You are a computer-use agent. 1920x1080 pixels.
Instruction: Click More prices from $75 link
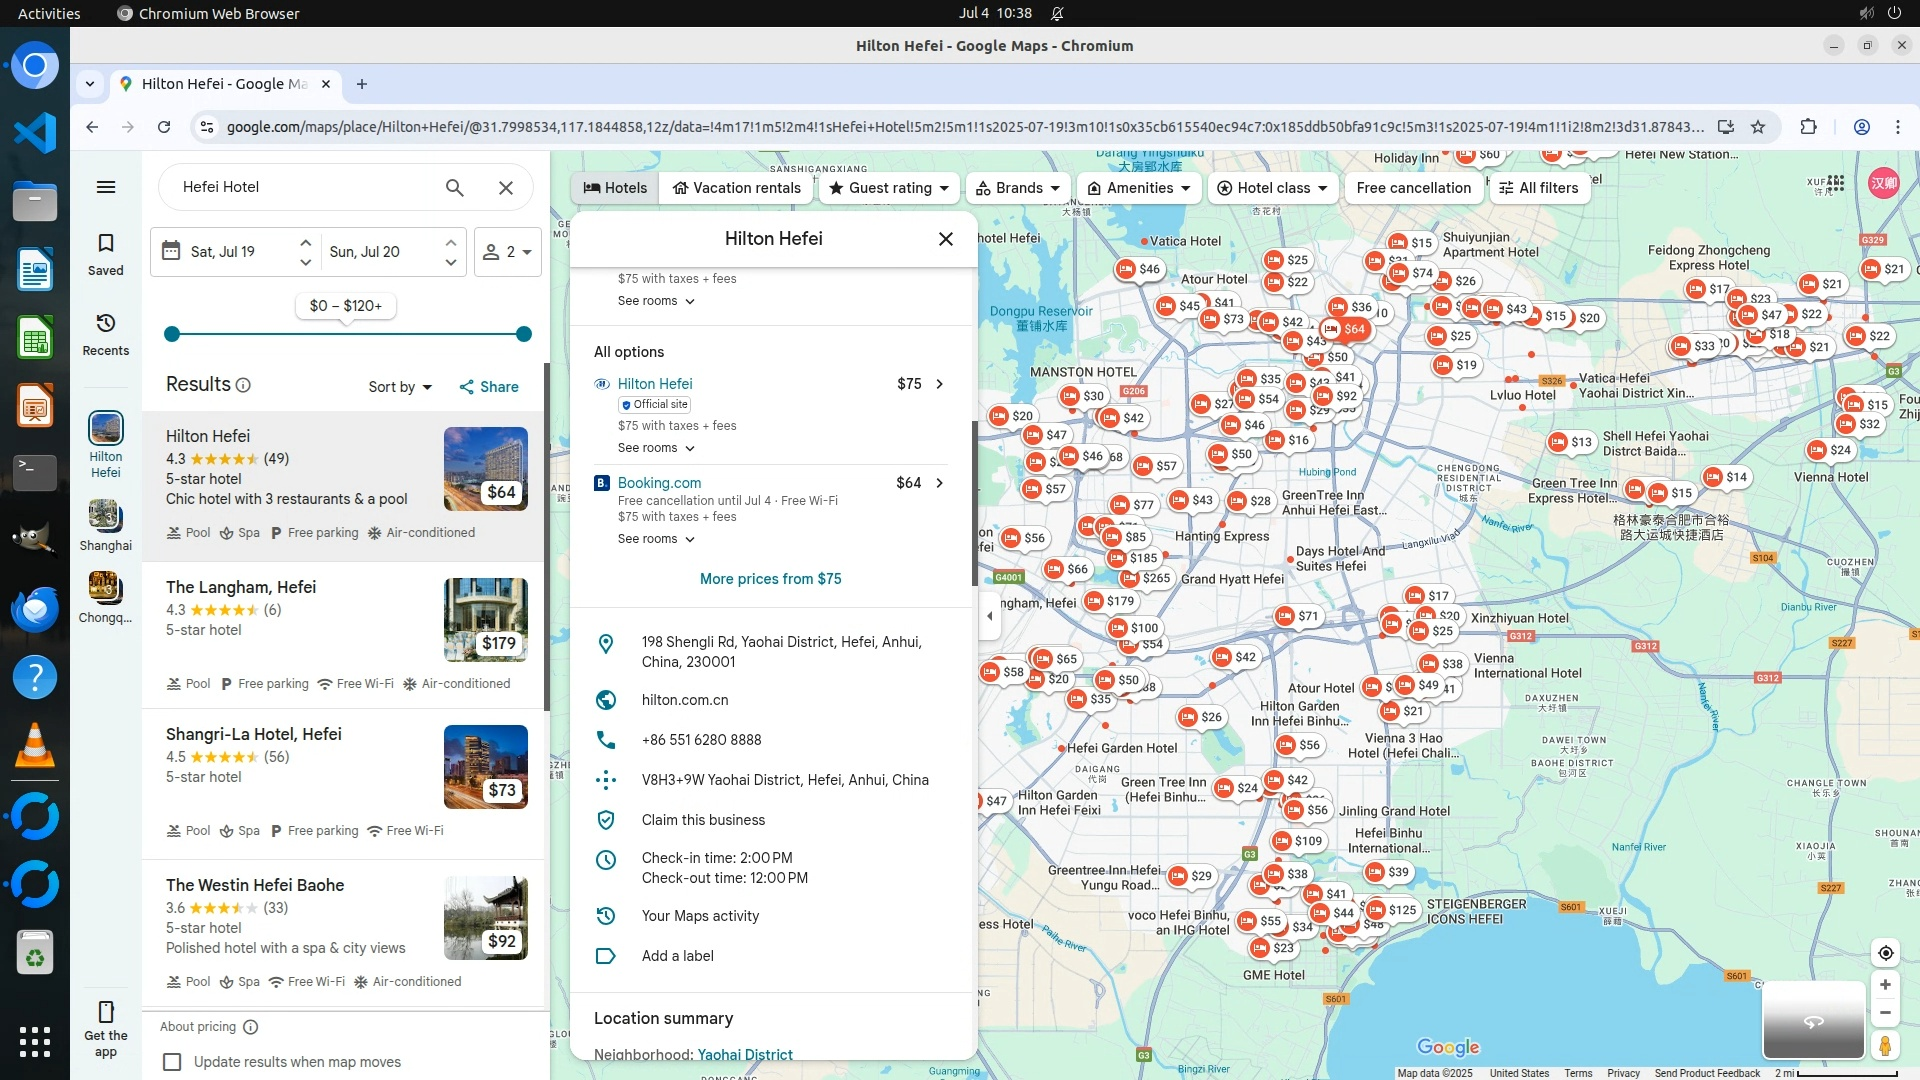pos(770,579)
